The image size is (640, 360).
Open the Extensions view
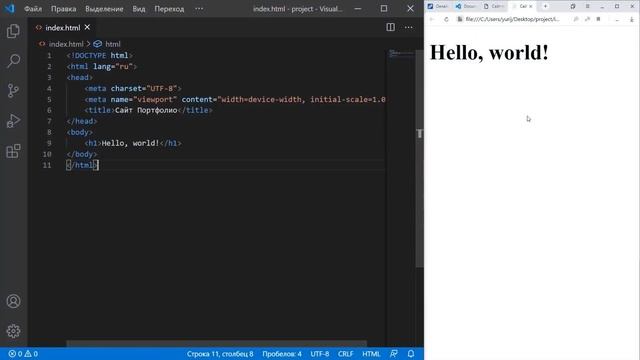[x=13, y=151]
